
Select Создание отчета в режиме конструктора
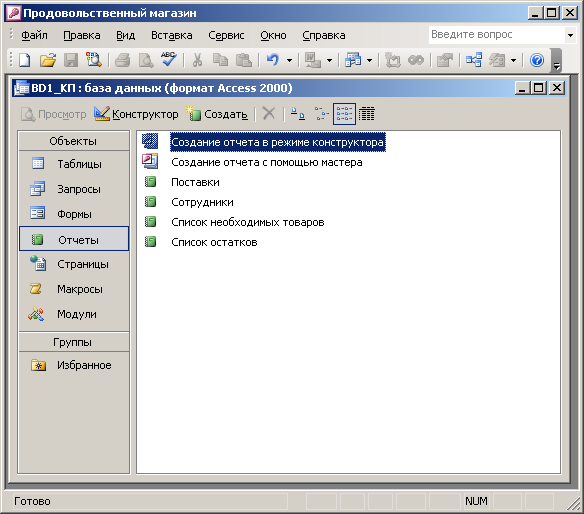pyautogui.click(x=277, y=142)
